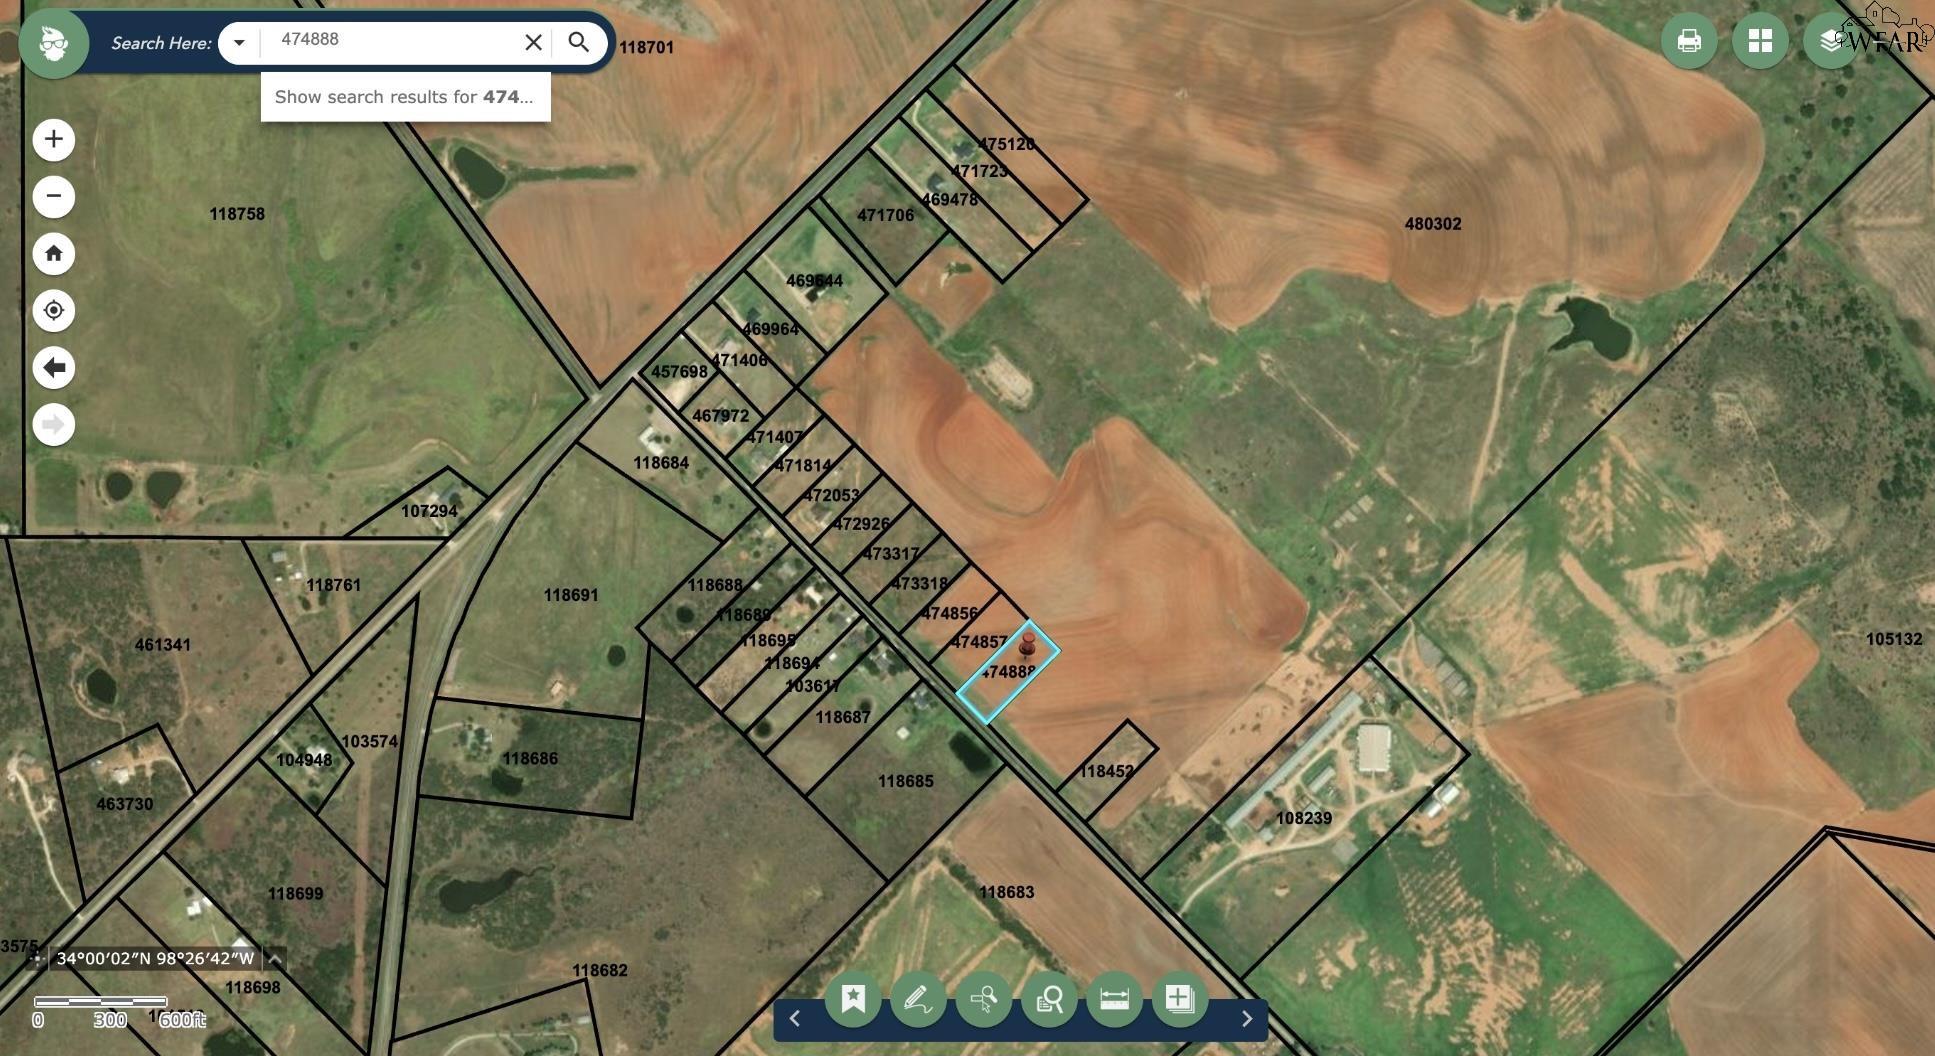Run the search with magnifier icon
1935x1056 pixels.
pos(579,42)
